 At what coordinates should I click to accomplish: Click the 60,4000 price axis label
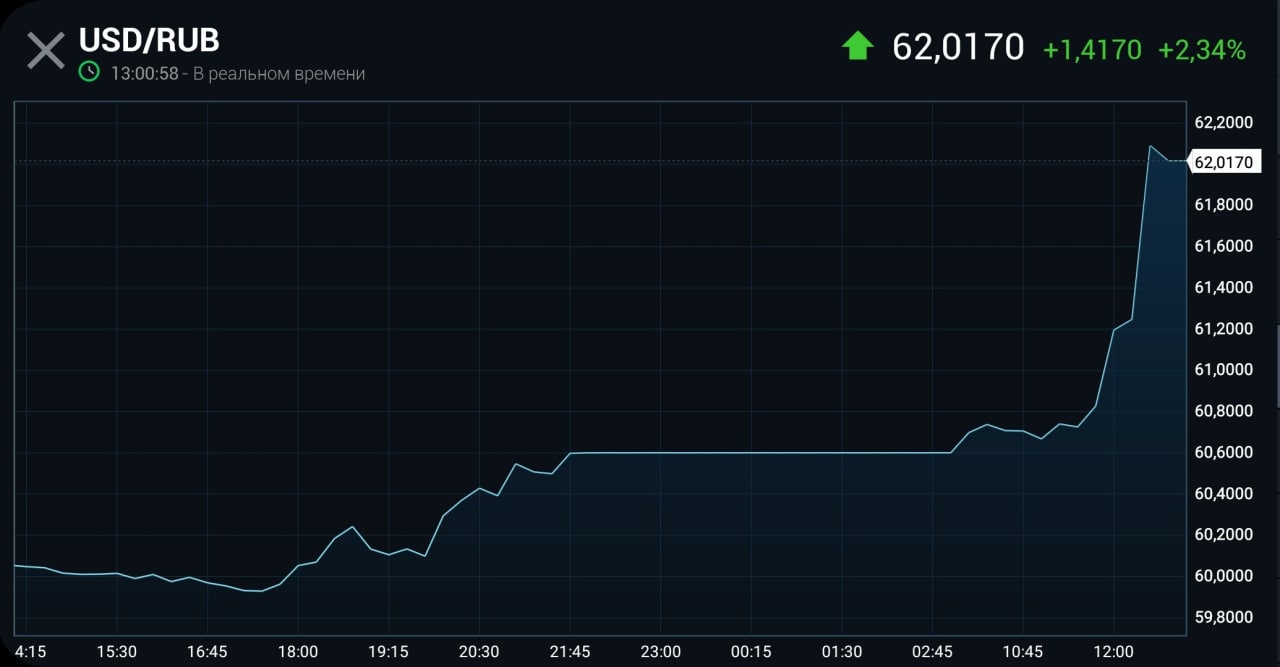click(x=1223, y=493)
